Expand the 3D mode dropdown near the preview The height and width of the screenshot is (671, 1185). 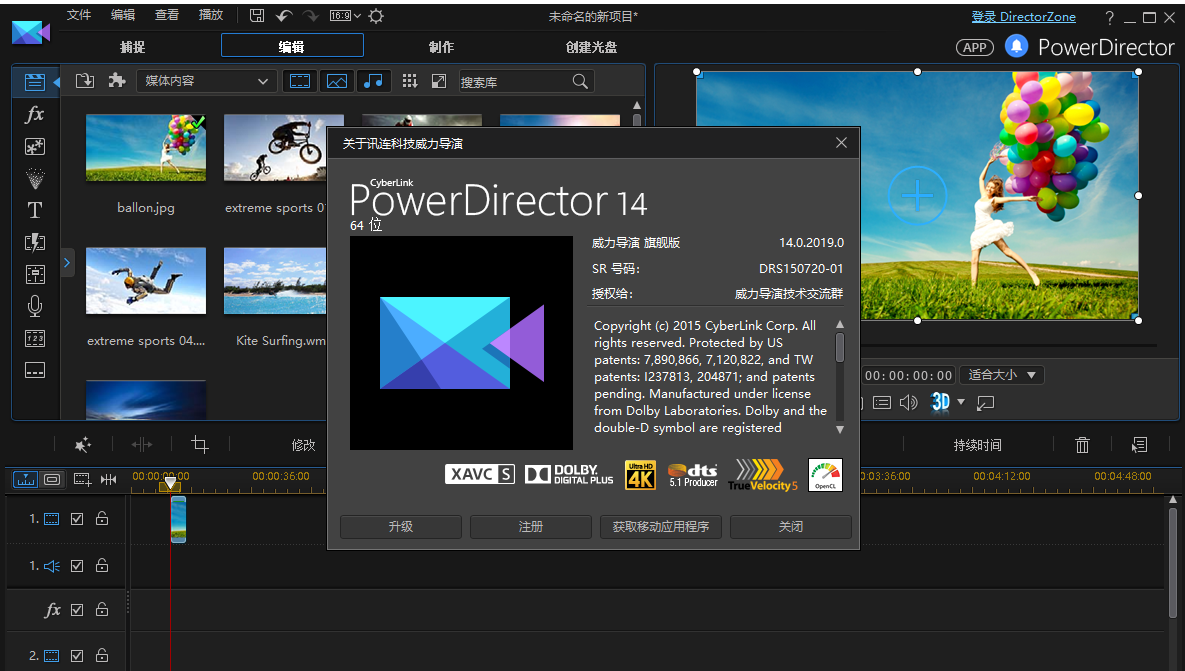coord(957,402)
